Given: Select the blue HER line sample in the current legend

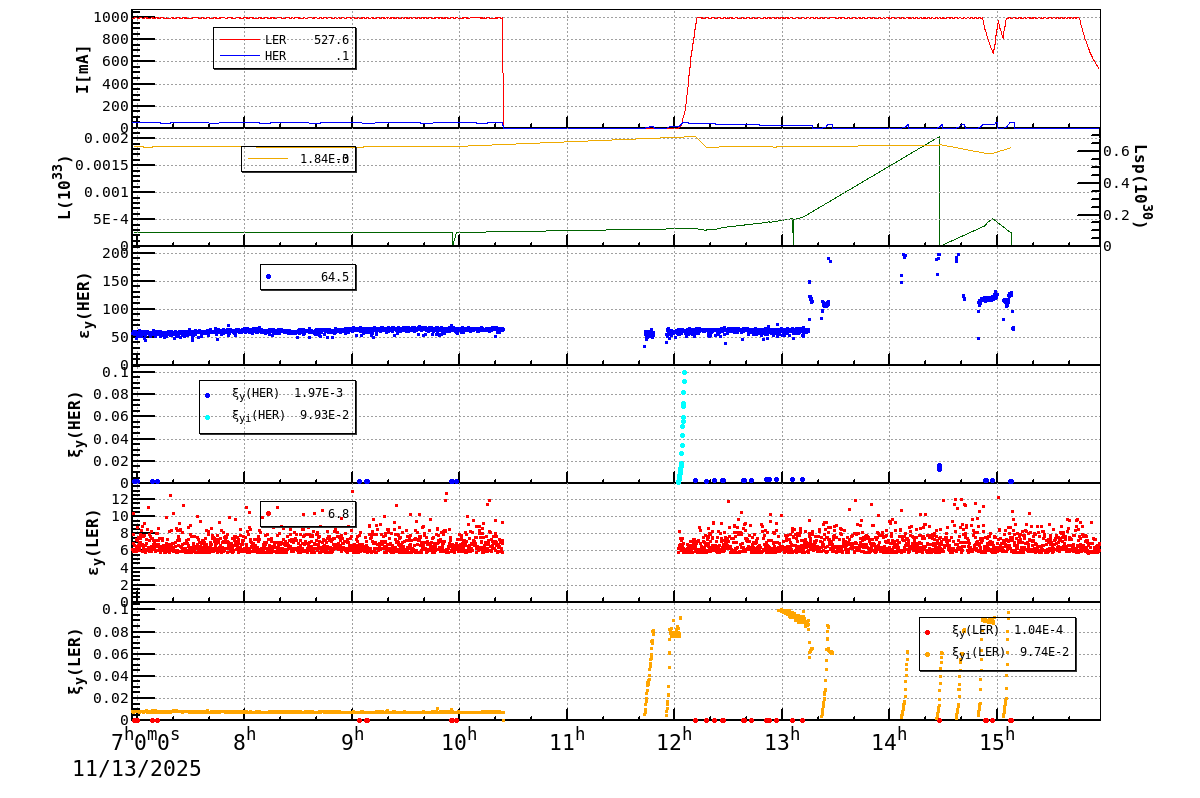Looking at the screenshot, I should 240,54.
